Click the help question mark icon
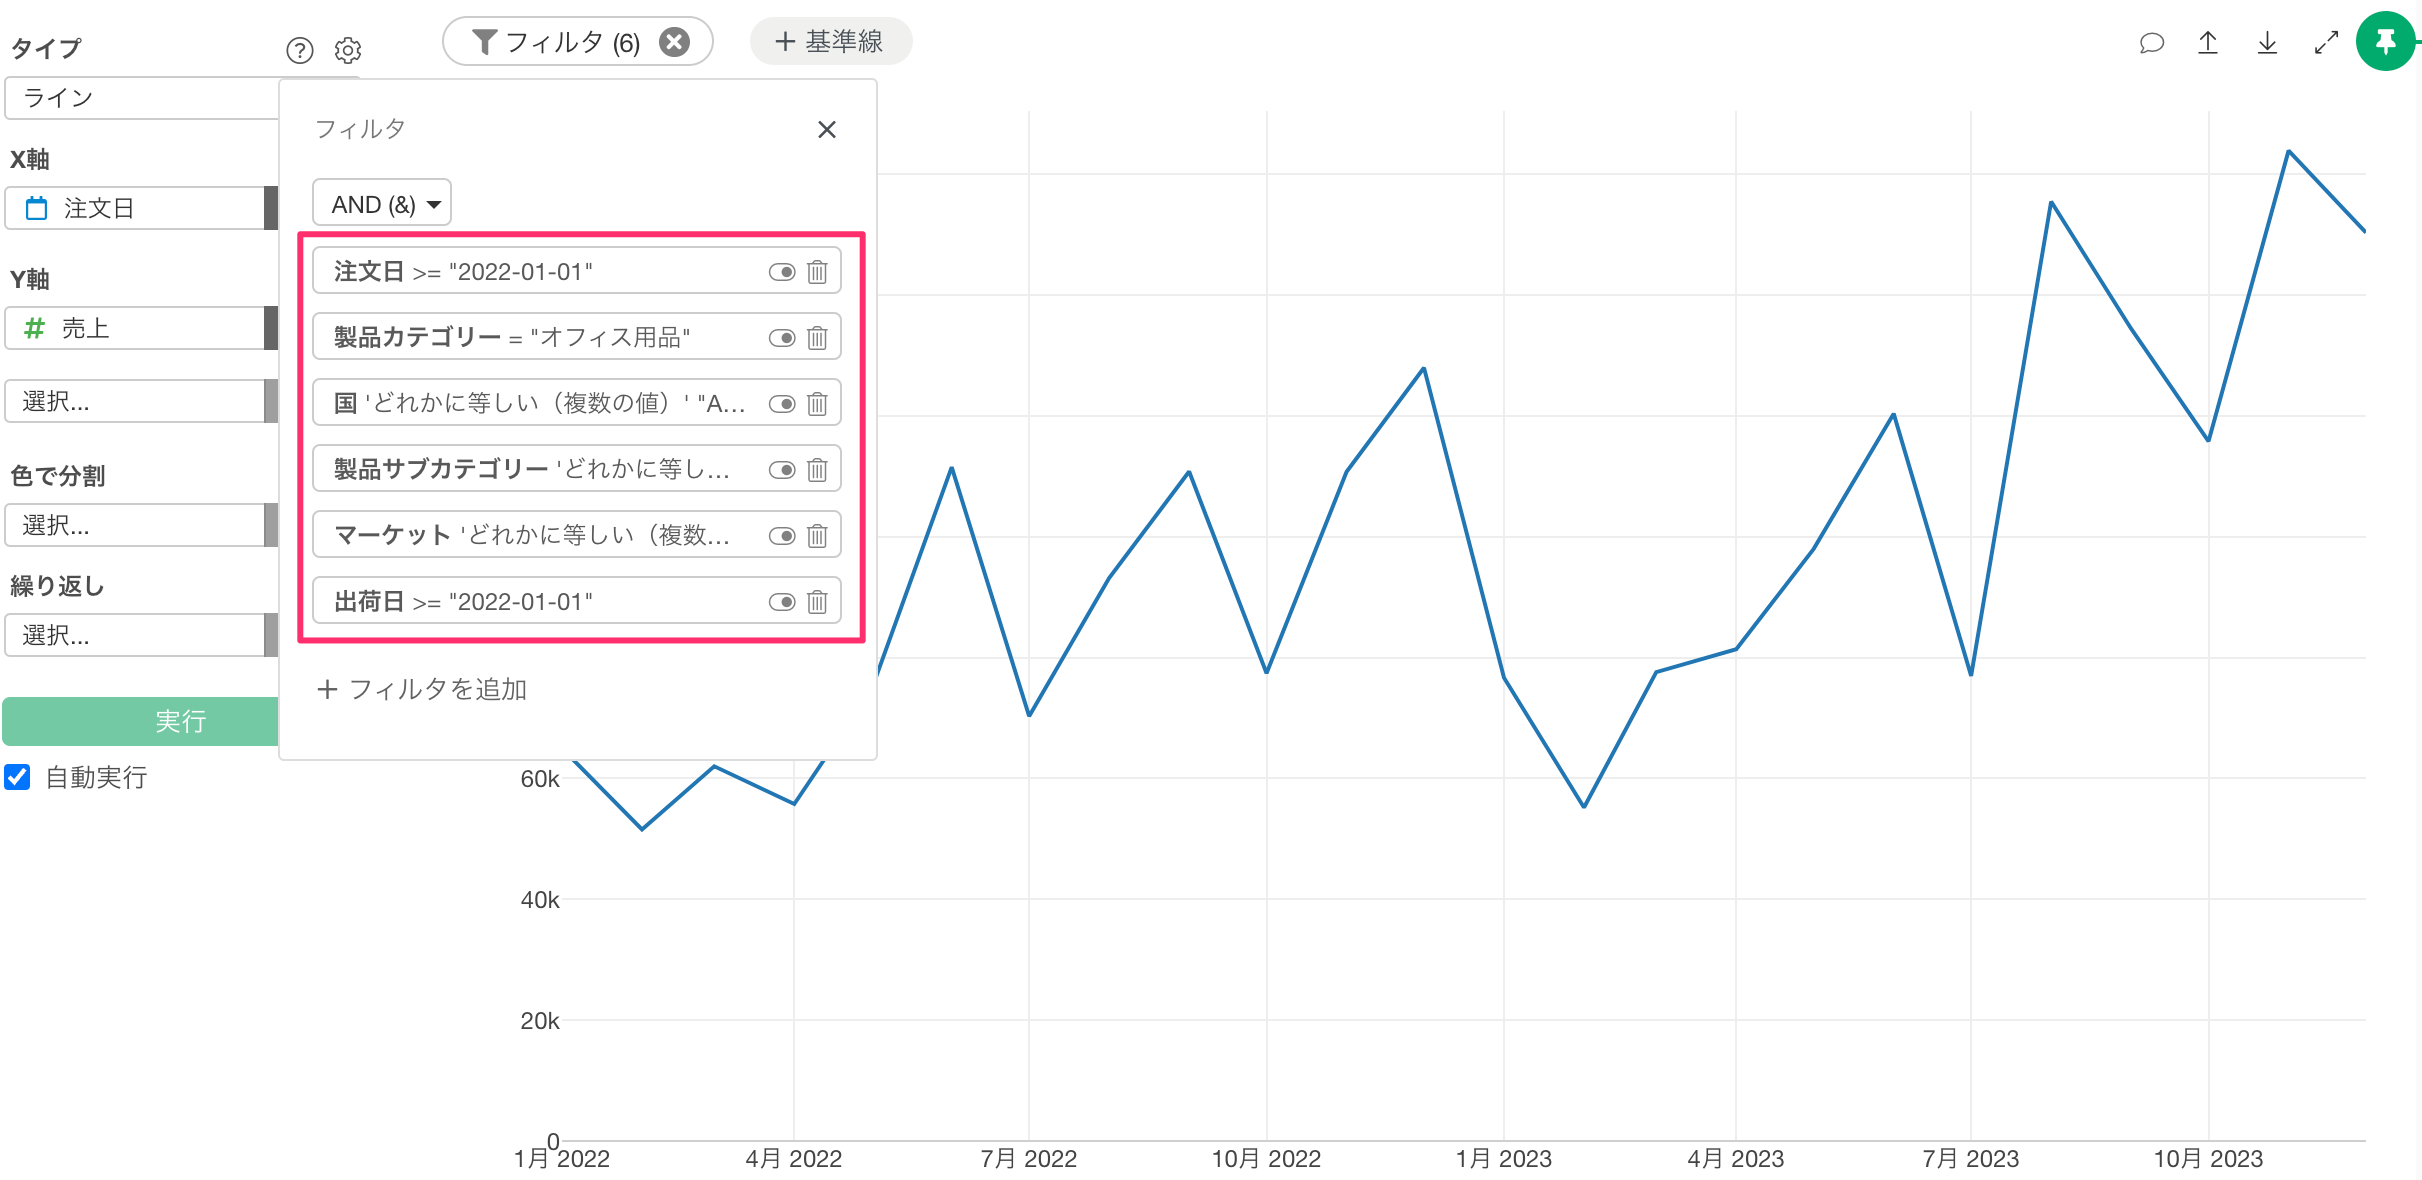 [x=299, y=50]
